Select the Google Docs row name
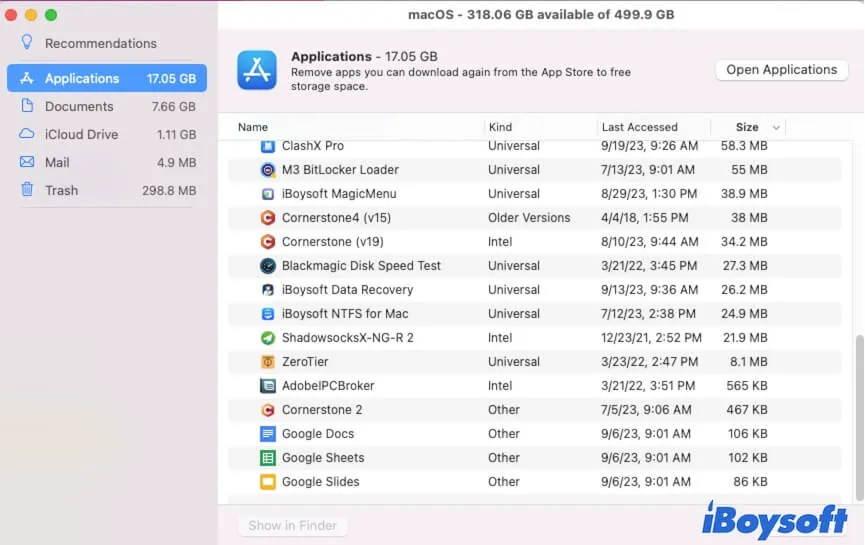This screenshot has width=865, height=545. point(318,434)
